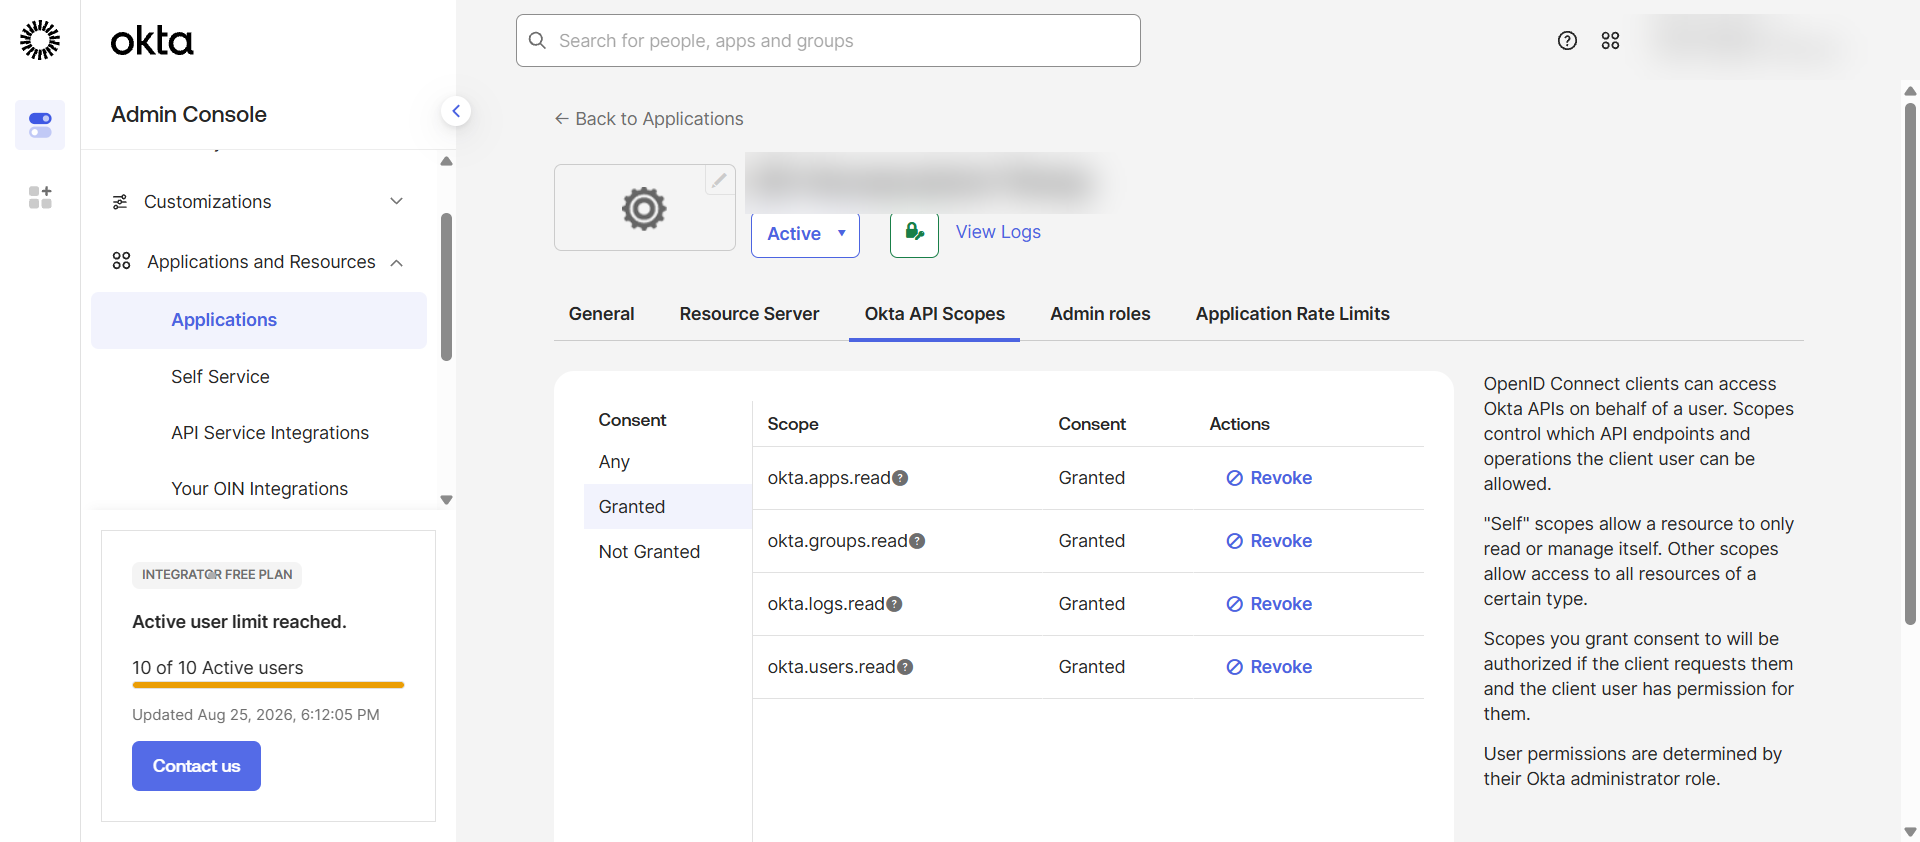Click the Admin Console heading
Viewport: 1920px width, 842px height.
pyautogui.click(x=189, y=114)
